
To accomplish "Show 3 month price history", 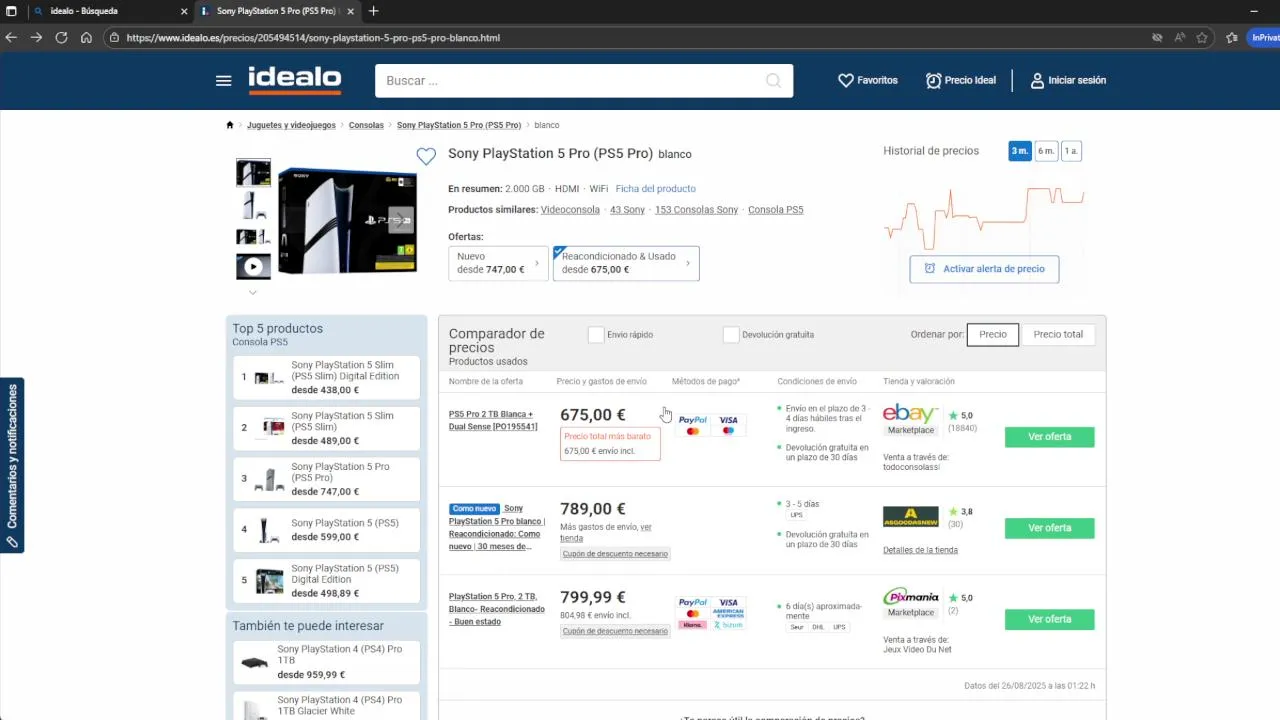I will [1019, 151].
